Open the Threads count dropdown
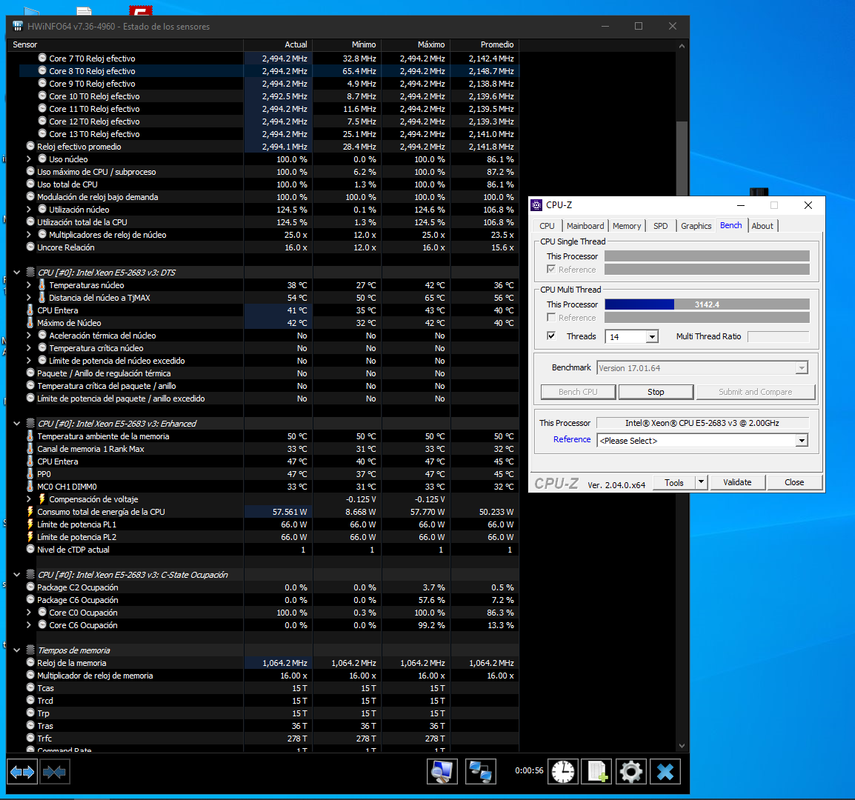This screenshot has width=855, height=800. [x=652, y=337]
